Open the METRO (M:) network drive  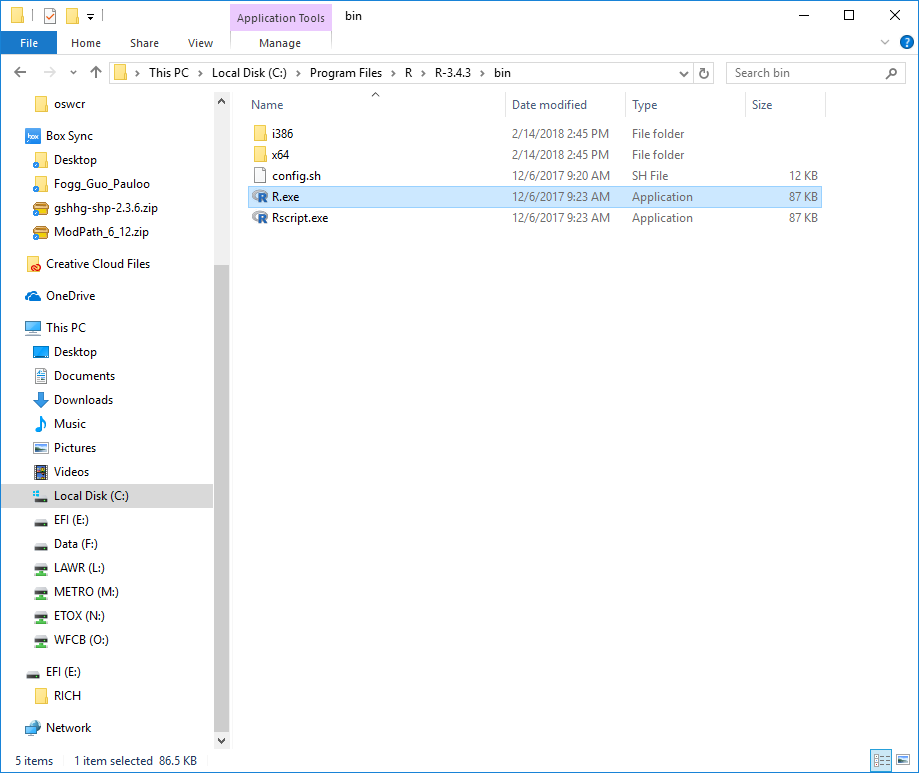pyautogui.click(x=76, y=592)
